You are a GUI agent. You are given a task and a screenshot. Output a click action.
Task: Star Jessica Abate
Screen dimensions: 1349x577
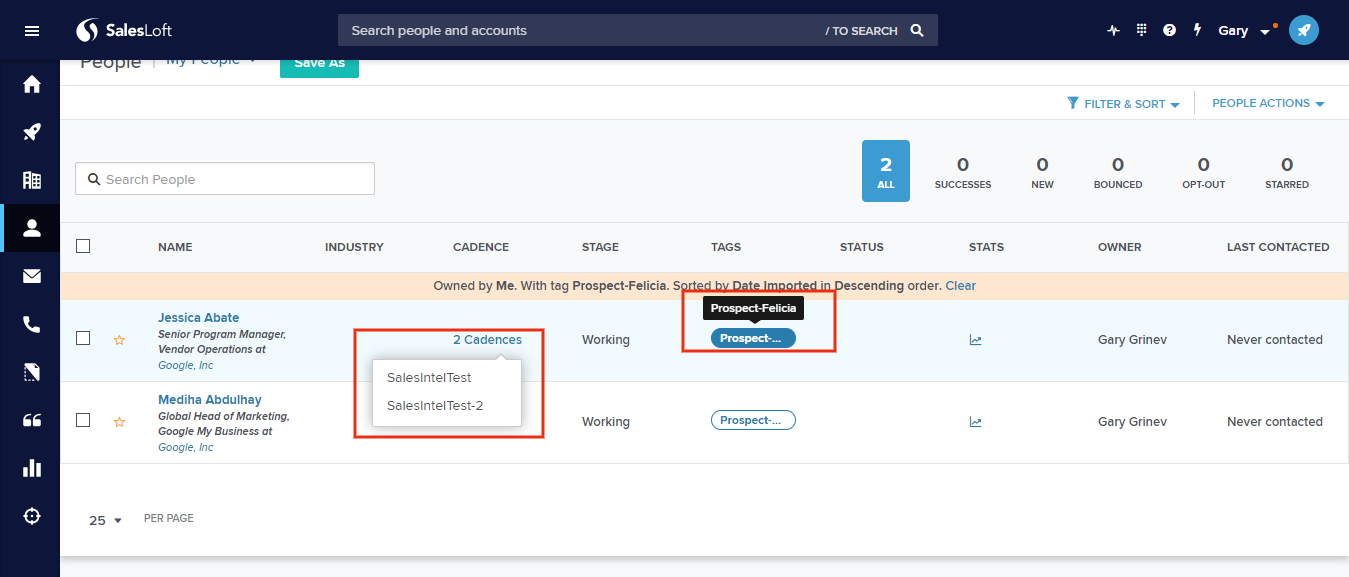click(119, 340)
